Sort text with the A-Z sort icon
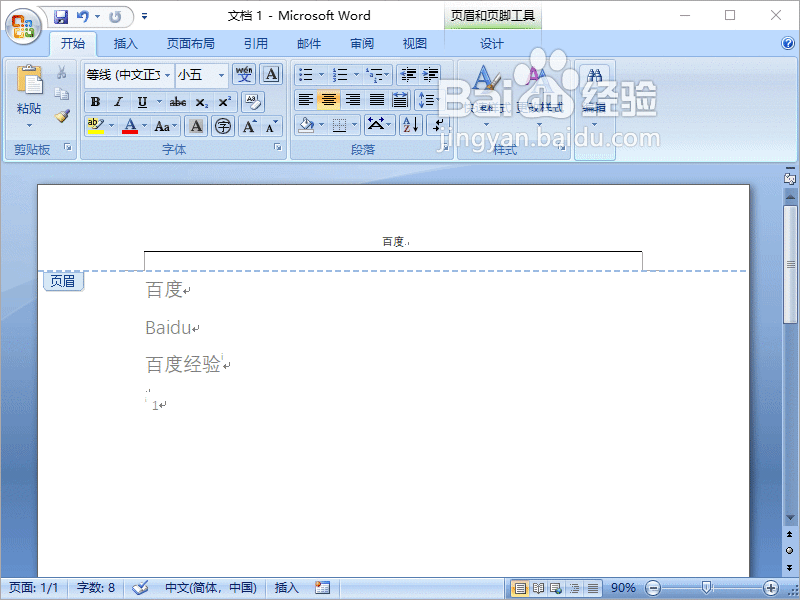The width and height of the screenshot is (800, 600). pos(411,125)
